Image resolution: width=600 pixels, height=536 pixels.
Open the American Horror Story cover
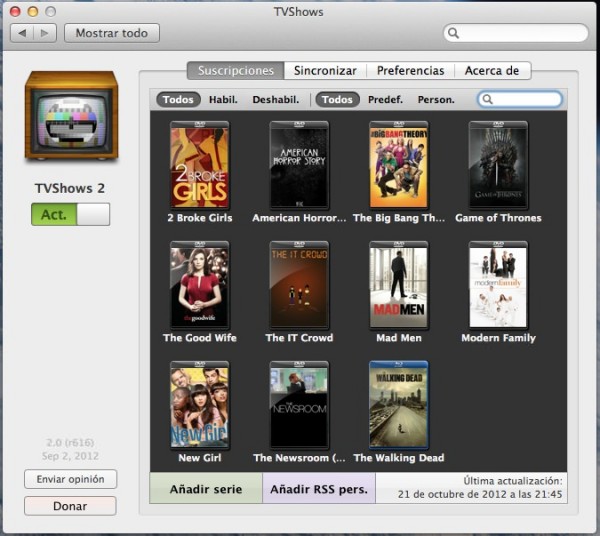click(299, 165)
